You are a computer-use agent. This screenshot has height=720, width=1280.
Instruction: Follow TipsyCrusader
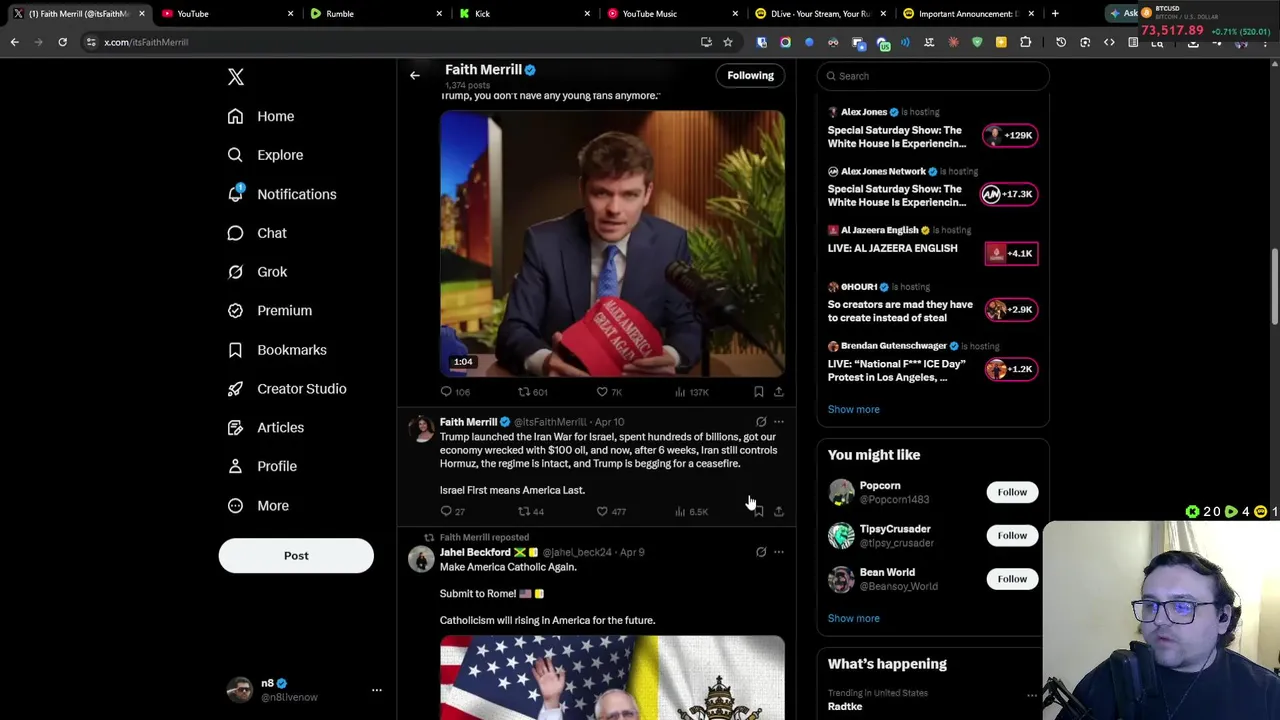pos(1012,535)
